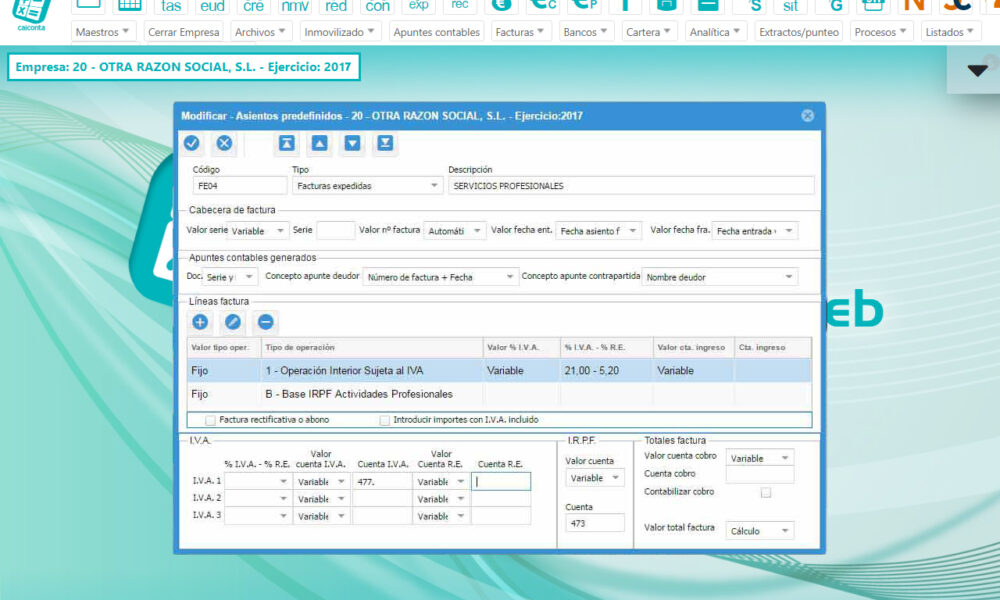The image size is (1000, 600).
Task: Open the Analítica menu
Action: pos(716,32)
